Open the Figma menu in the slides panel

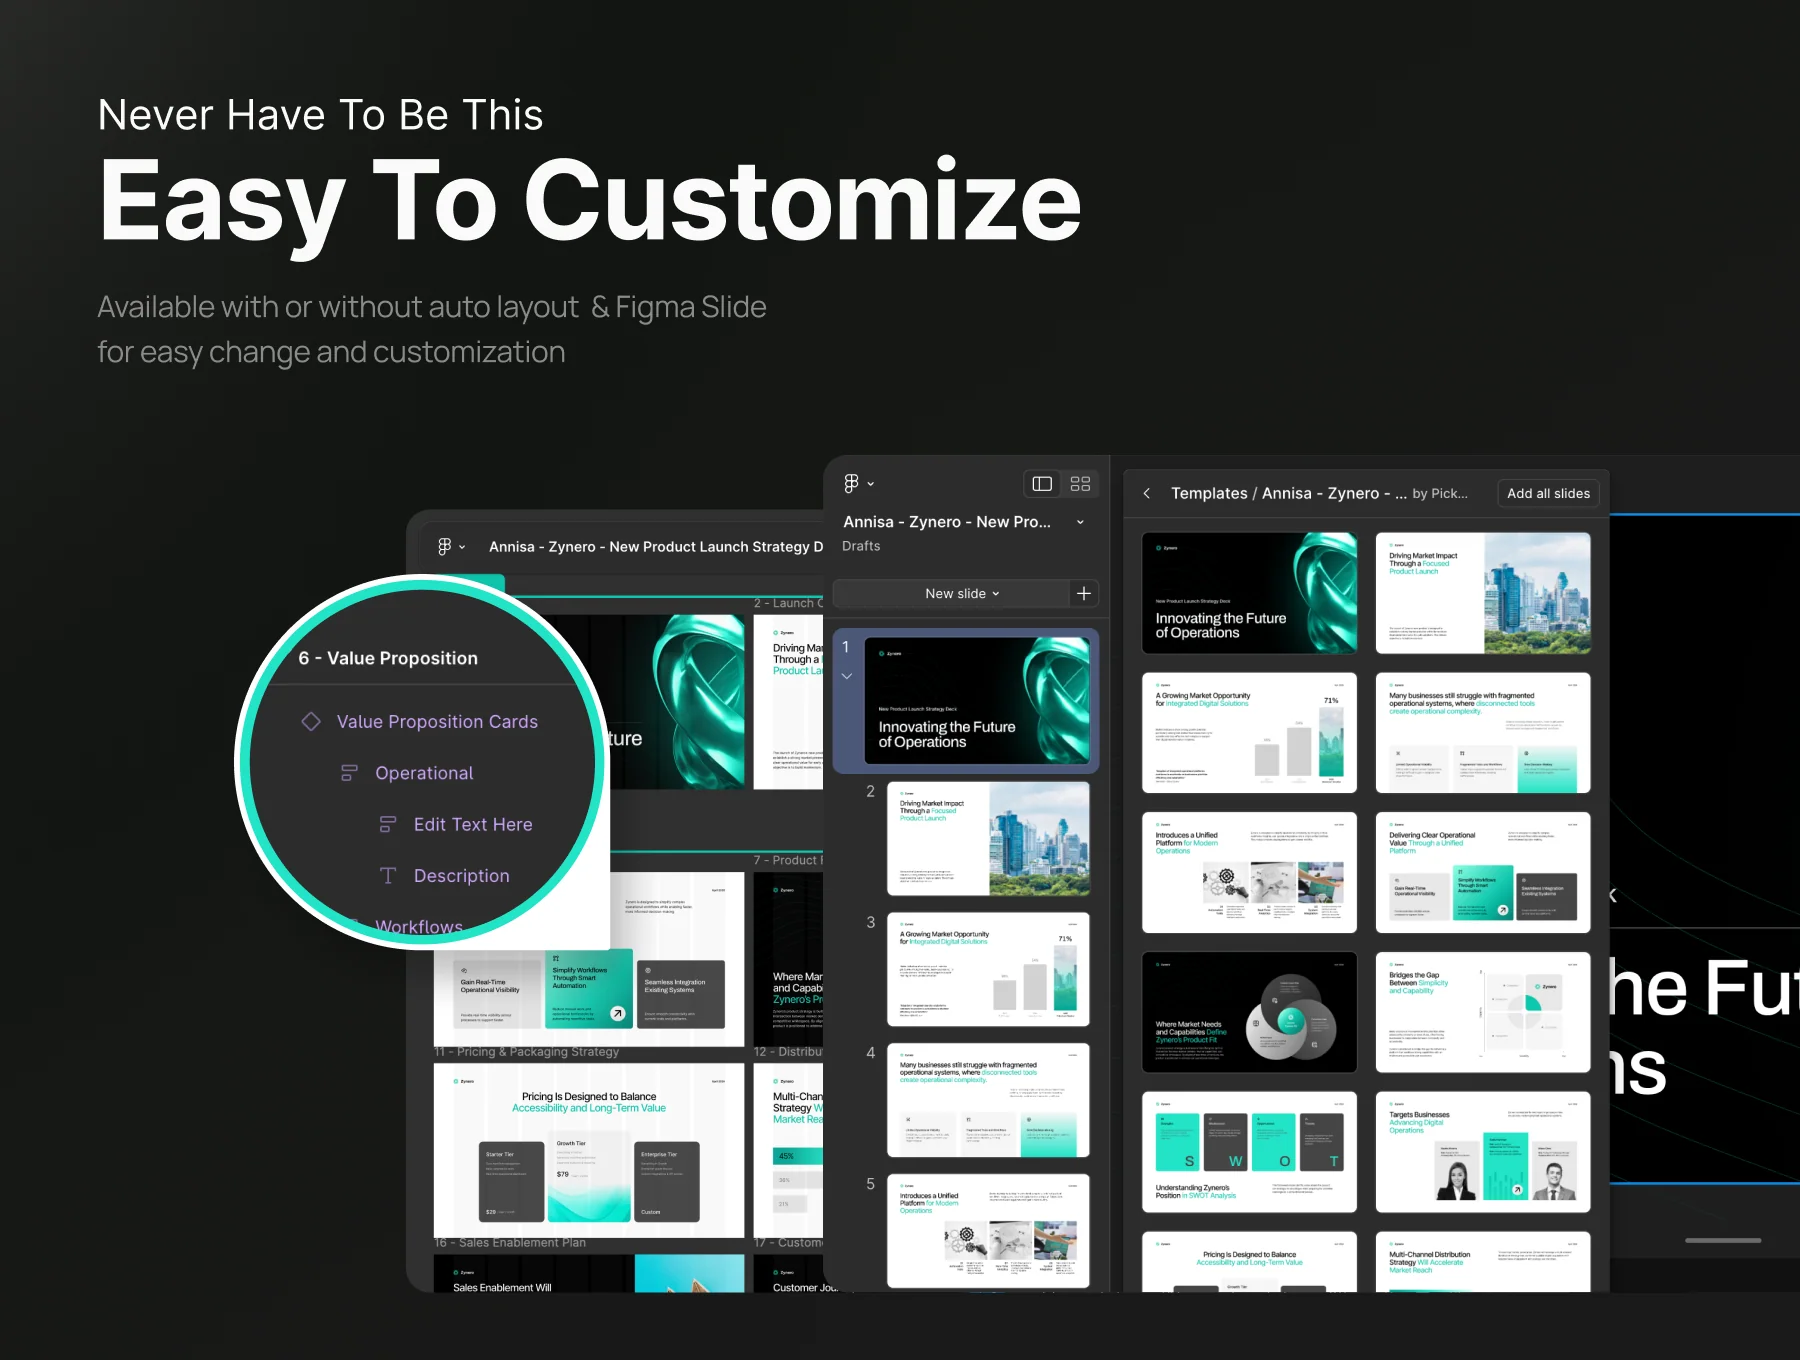click(x=858, y=484)
